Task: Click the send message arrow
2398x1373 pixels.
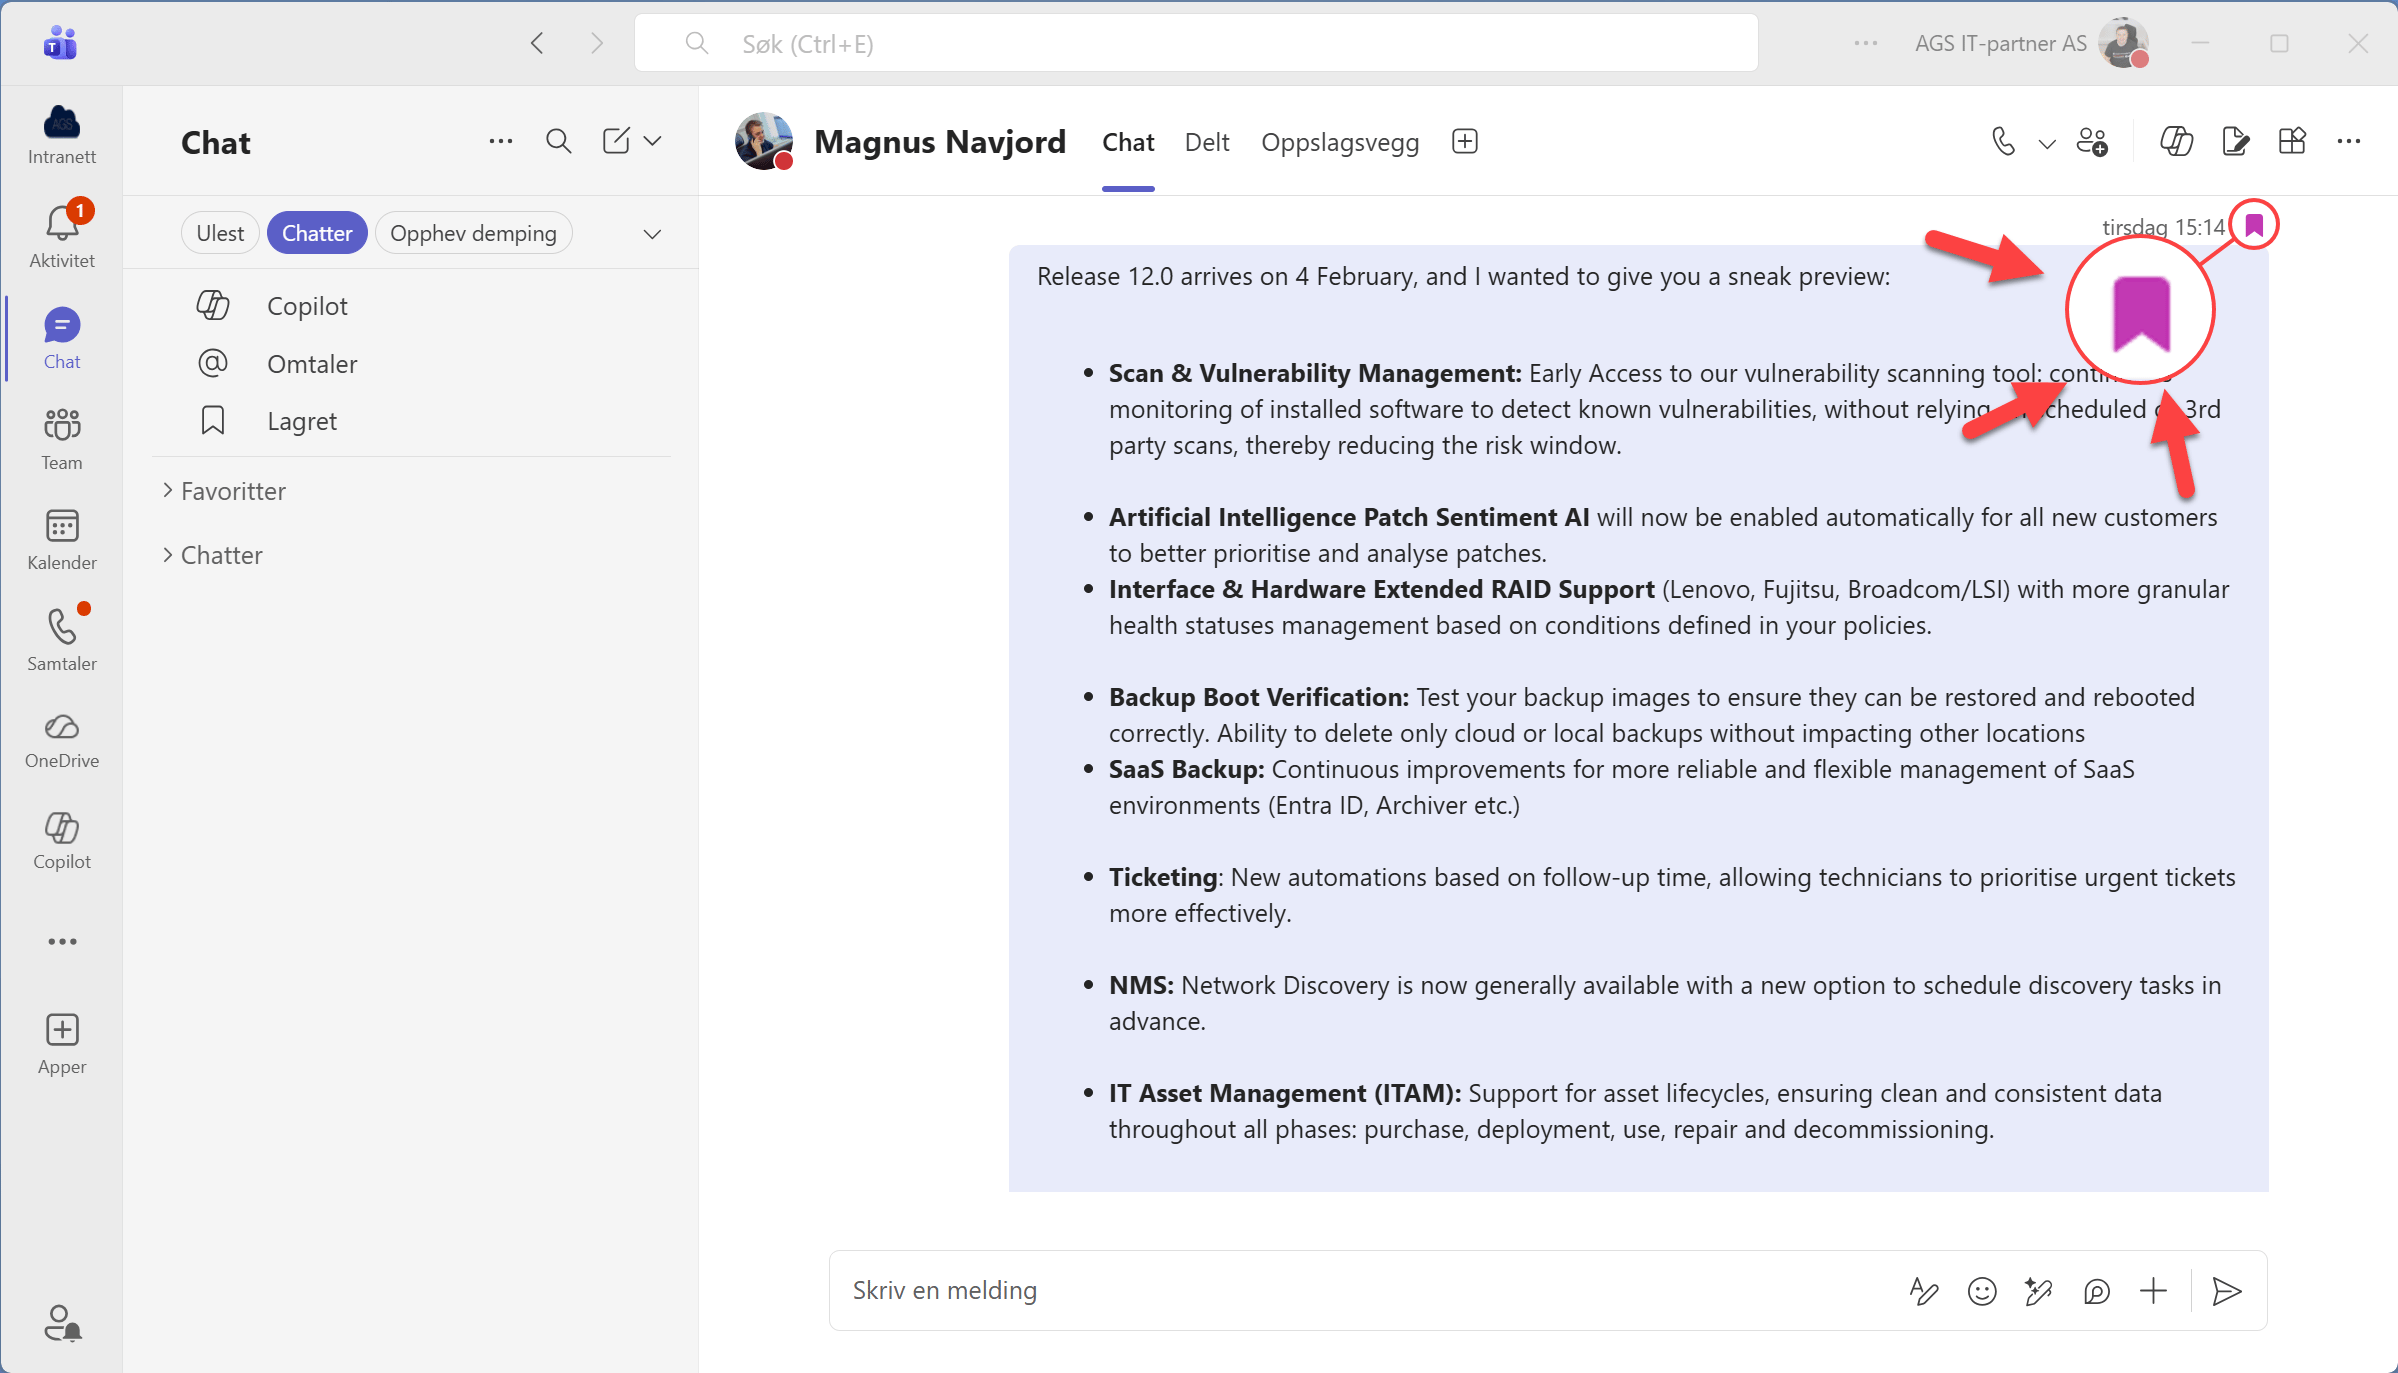Action: 2227,1291
